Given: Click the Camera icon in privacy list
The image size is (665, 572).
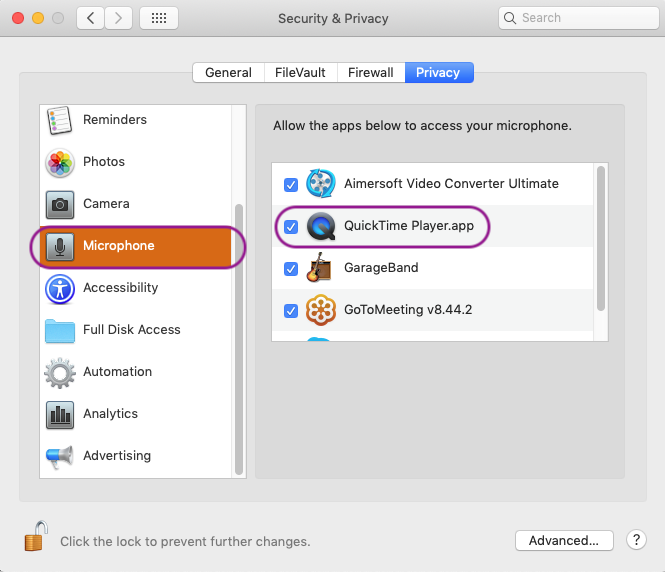Looking at the screenshot, I should click(x=60, y=204).
